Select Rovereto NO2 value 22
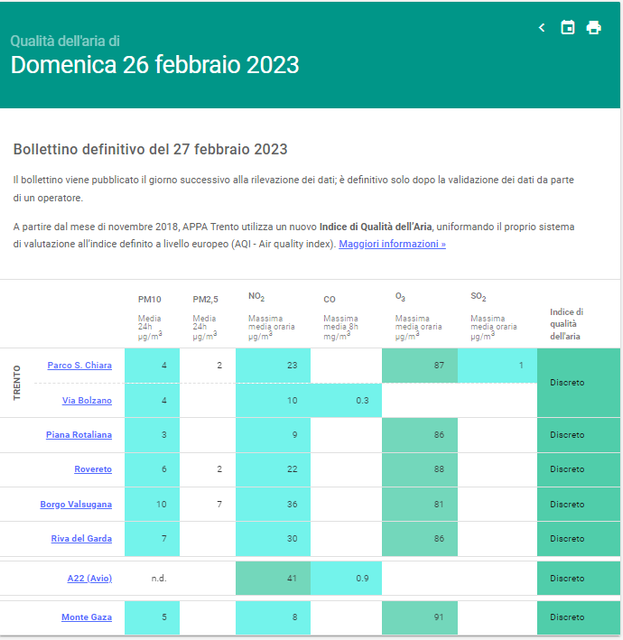Viewport: 623px width, 640px height. point(273,469)
